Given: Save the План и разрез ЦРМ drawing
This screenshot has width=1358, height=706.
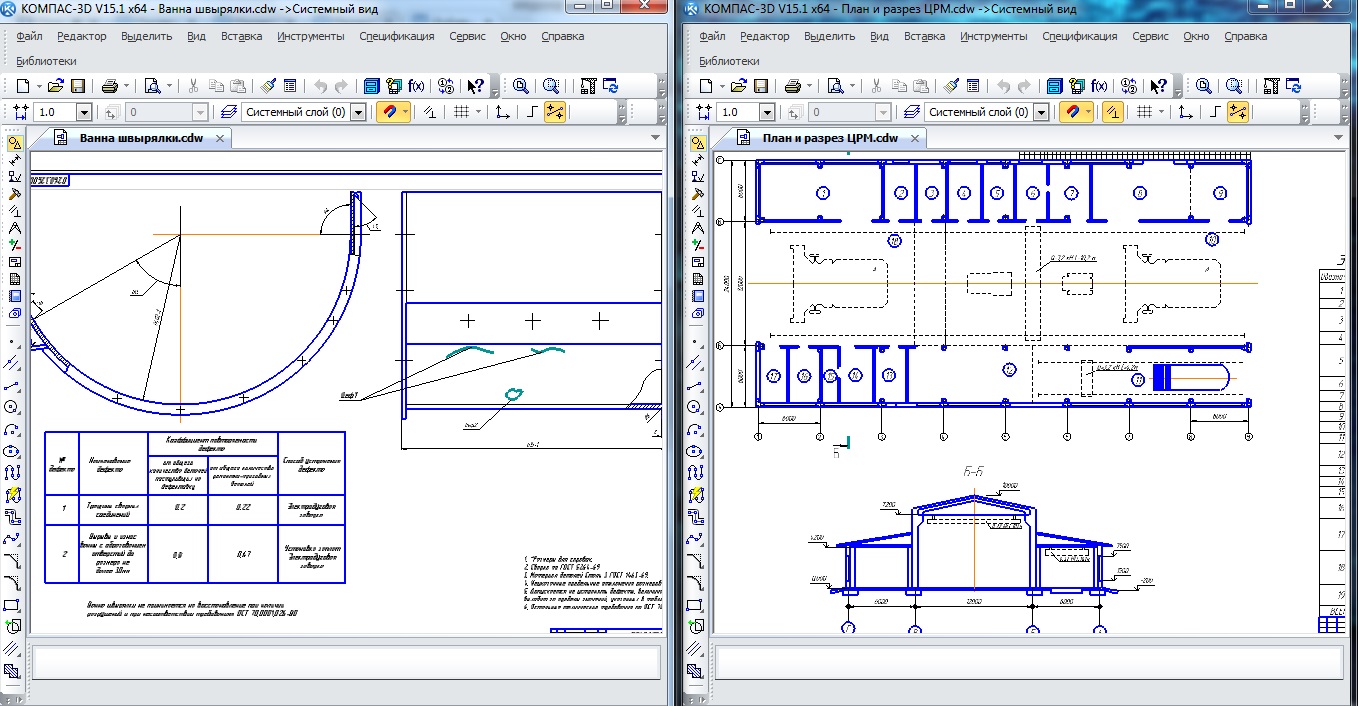Looking at the screenshot, I should click(761, 86).
